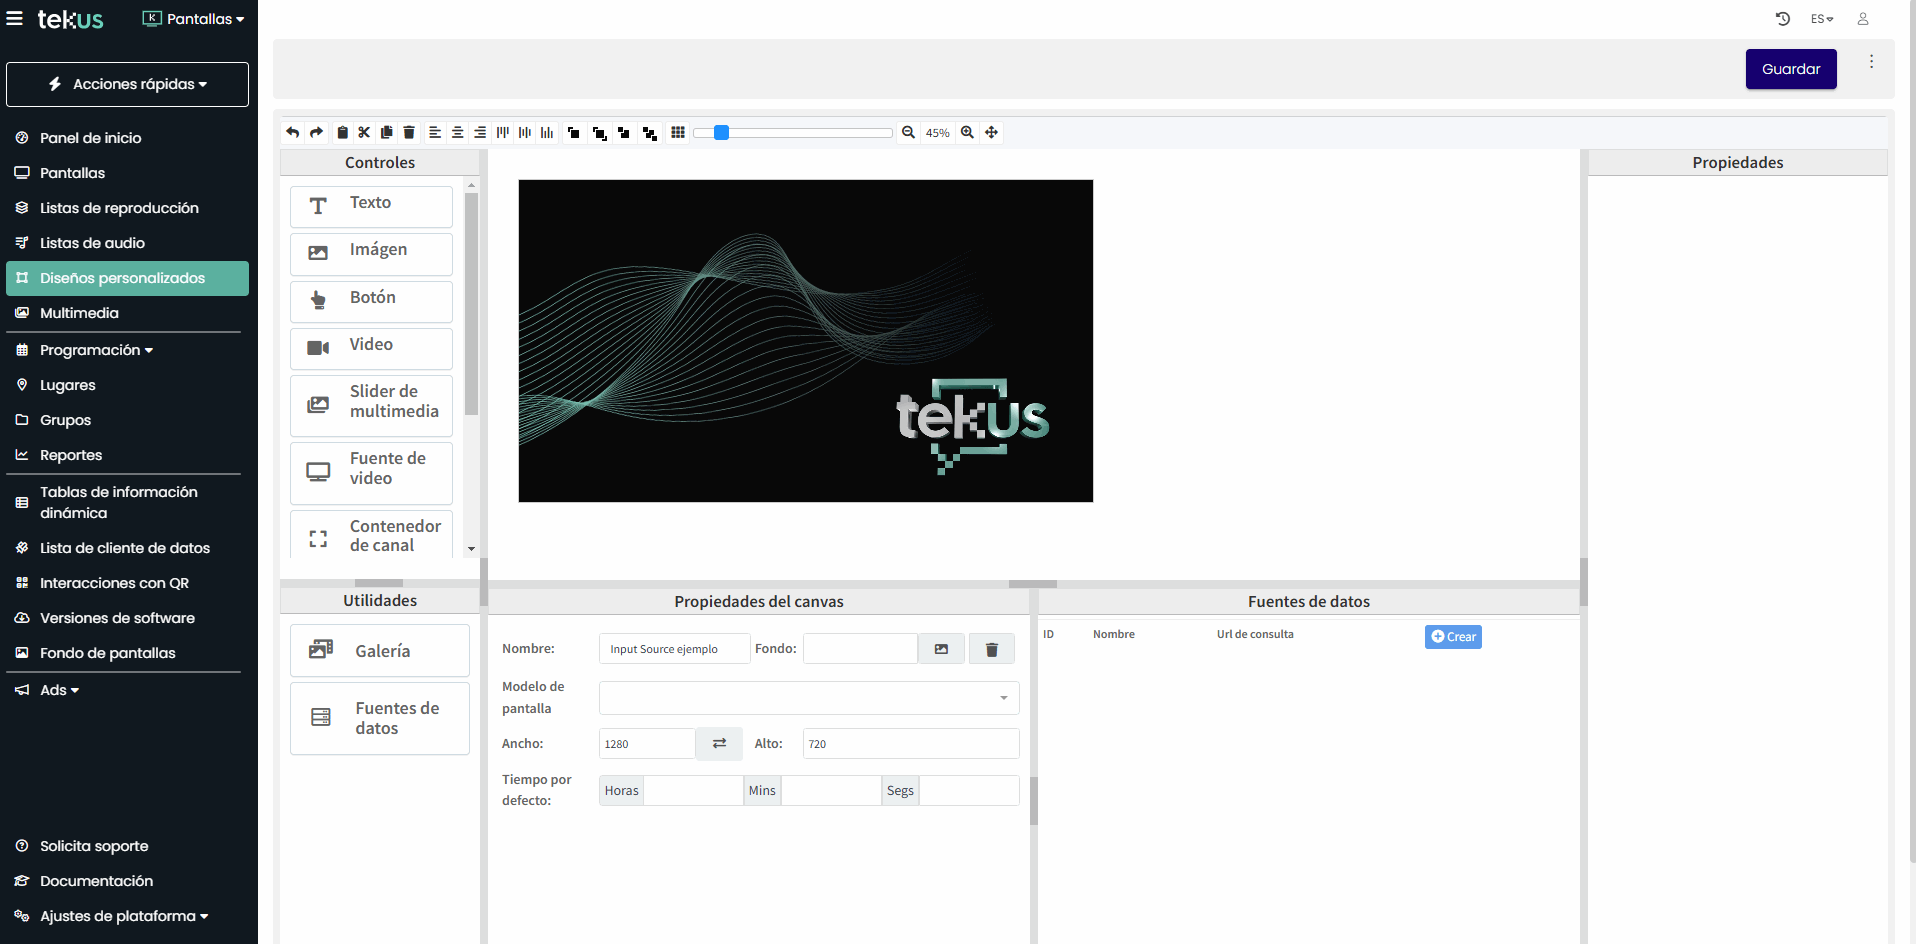
Task: Go to Listas de reproducción
Action: click(119, 208)
